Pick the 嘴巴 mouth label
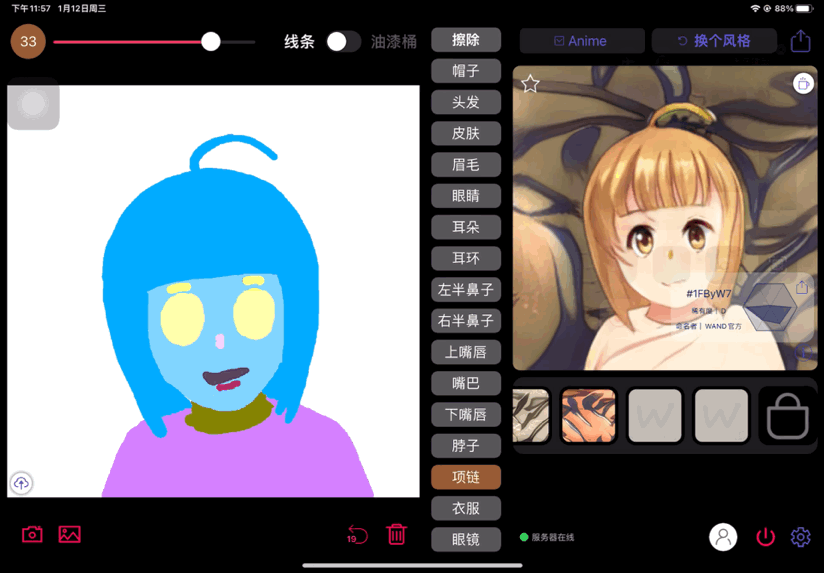This screenshot has width=824, height=573. click(466, 383)
